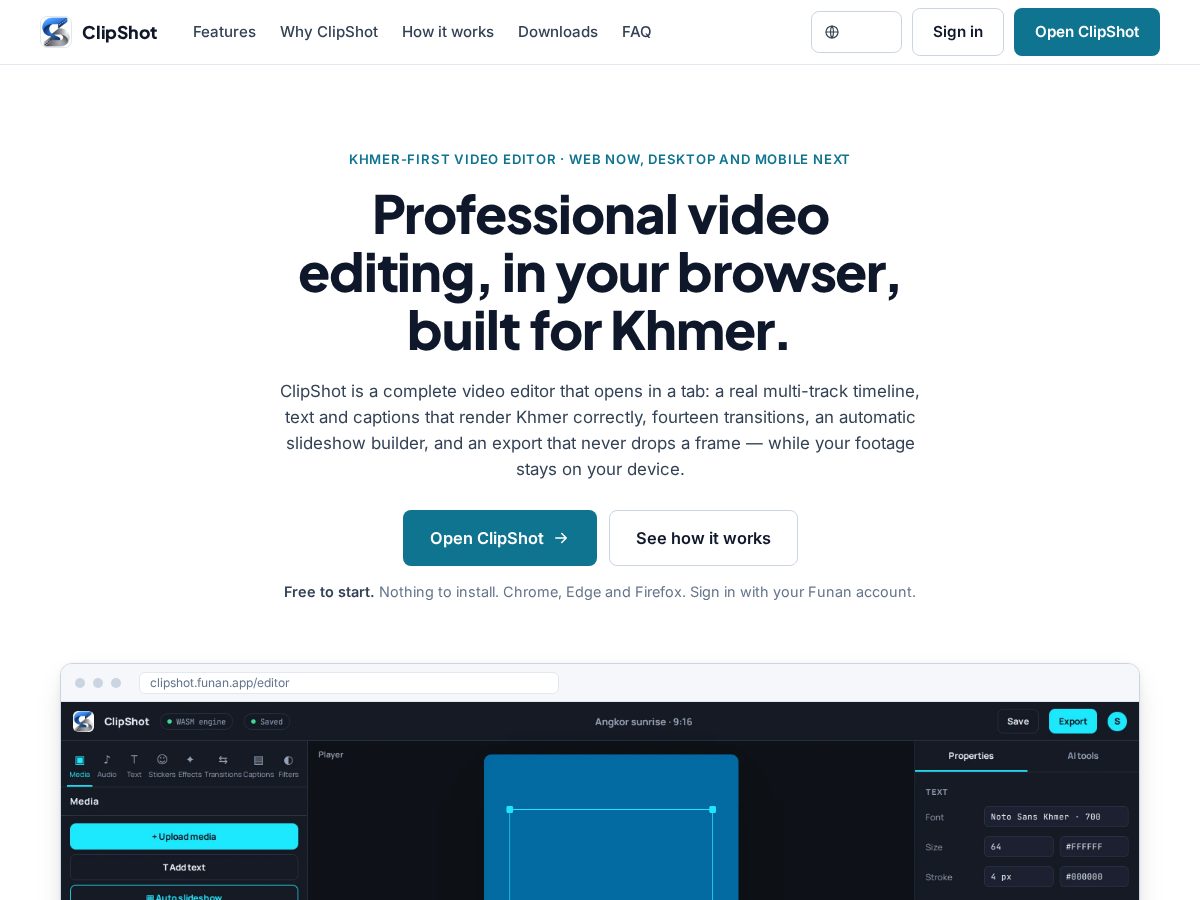
Task: Go to Features in the navigation
Action: 224,32
